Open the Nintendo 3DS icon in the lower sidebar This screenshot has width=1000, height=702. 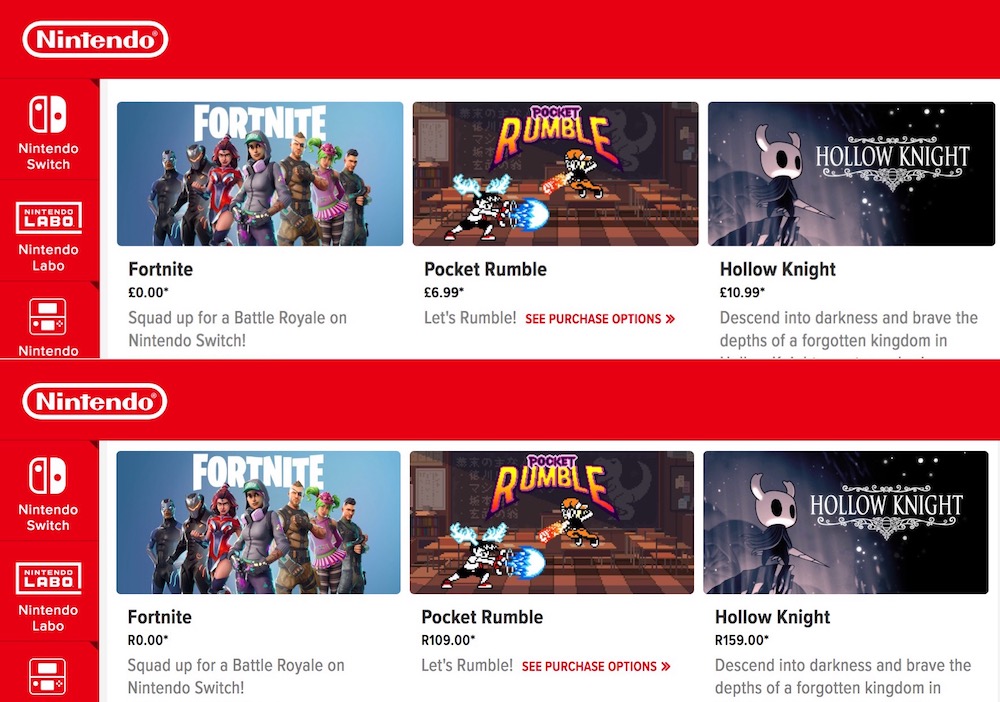coord(48,676)
